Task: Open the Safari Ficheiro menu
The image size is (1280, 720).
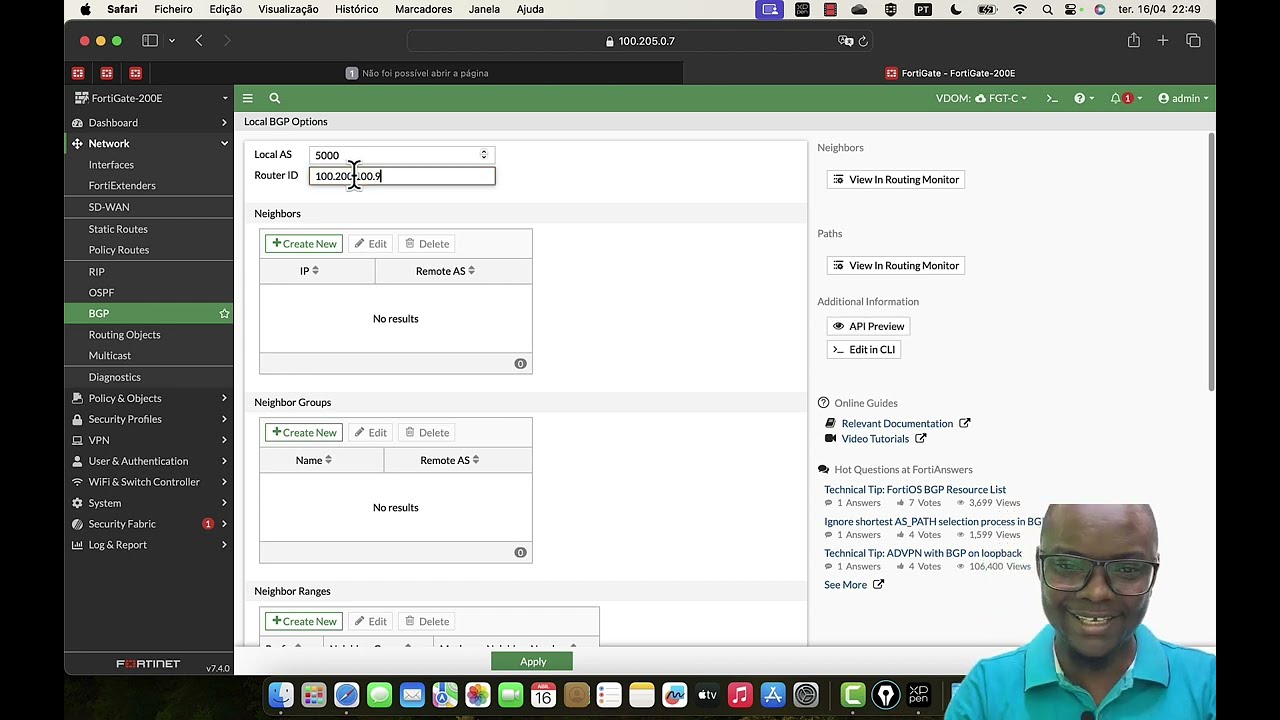Action: 173,9
